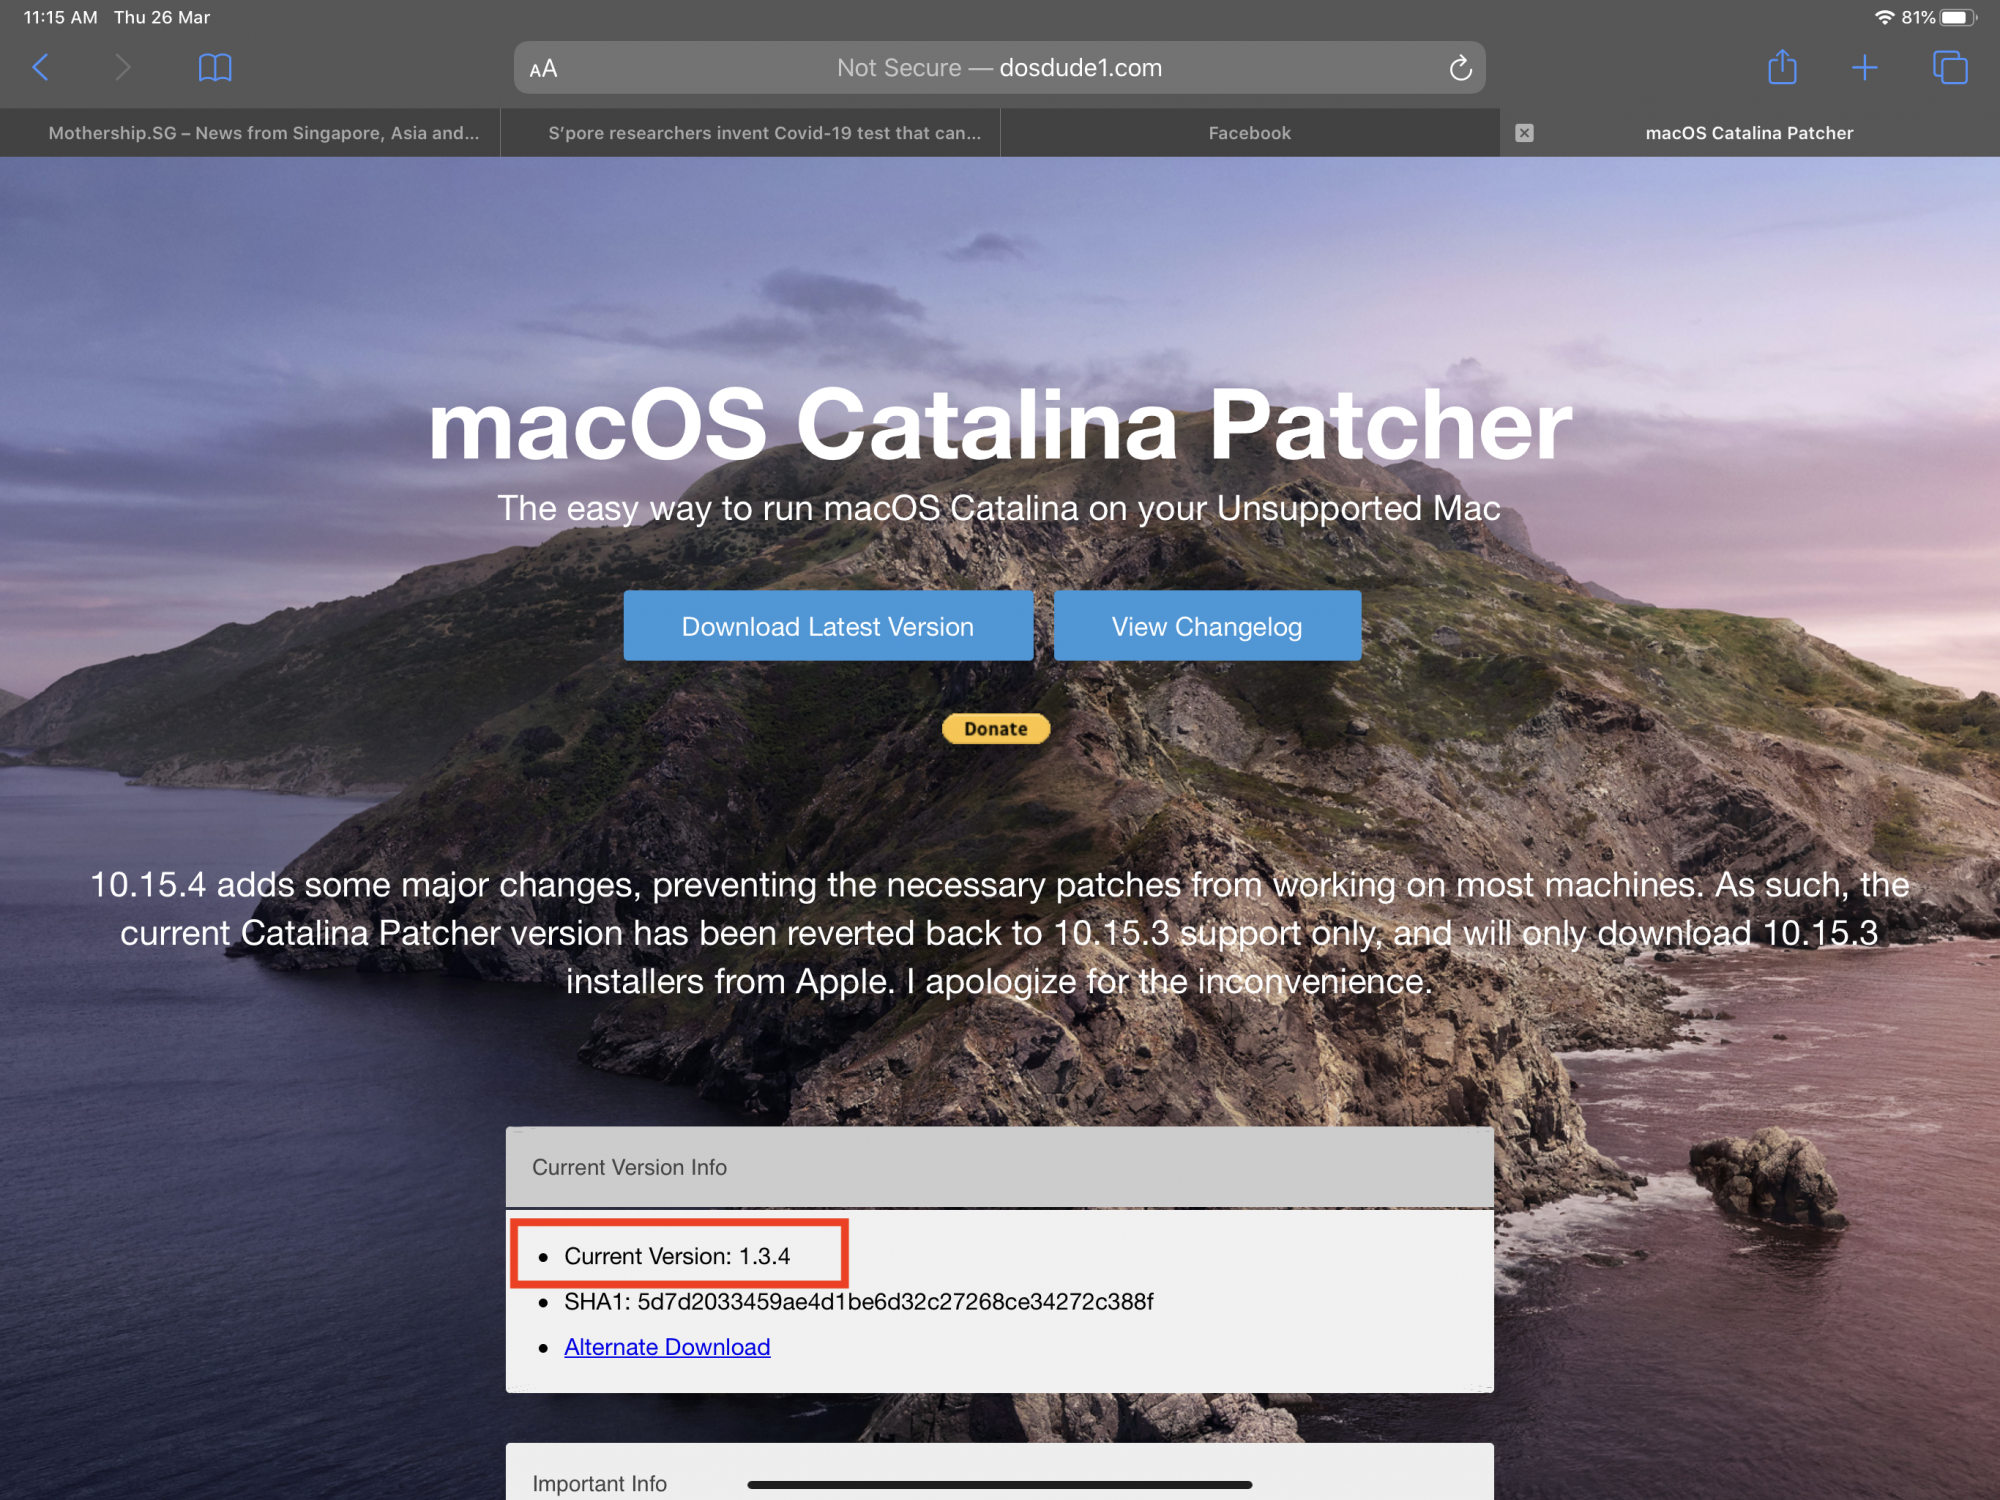Switch to the Facebook tab
The image size is (2000, 1500).
pos(1250,133)
